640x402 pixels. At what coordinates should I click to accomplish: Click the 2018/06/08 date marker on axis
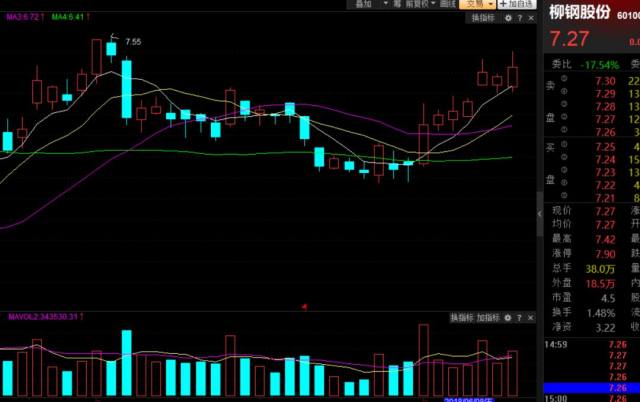[469, 400]
